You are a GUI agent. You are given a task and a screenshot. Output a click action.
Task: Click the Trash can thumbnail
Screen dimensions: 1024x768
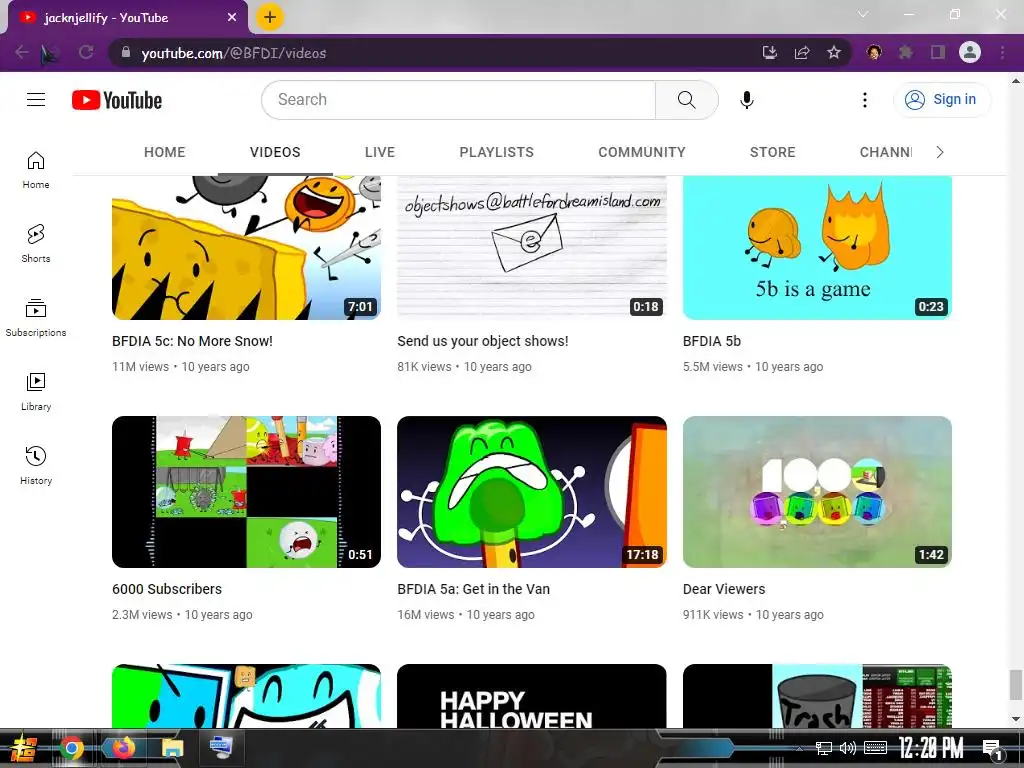click(x=817, y=696)
